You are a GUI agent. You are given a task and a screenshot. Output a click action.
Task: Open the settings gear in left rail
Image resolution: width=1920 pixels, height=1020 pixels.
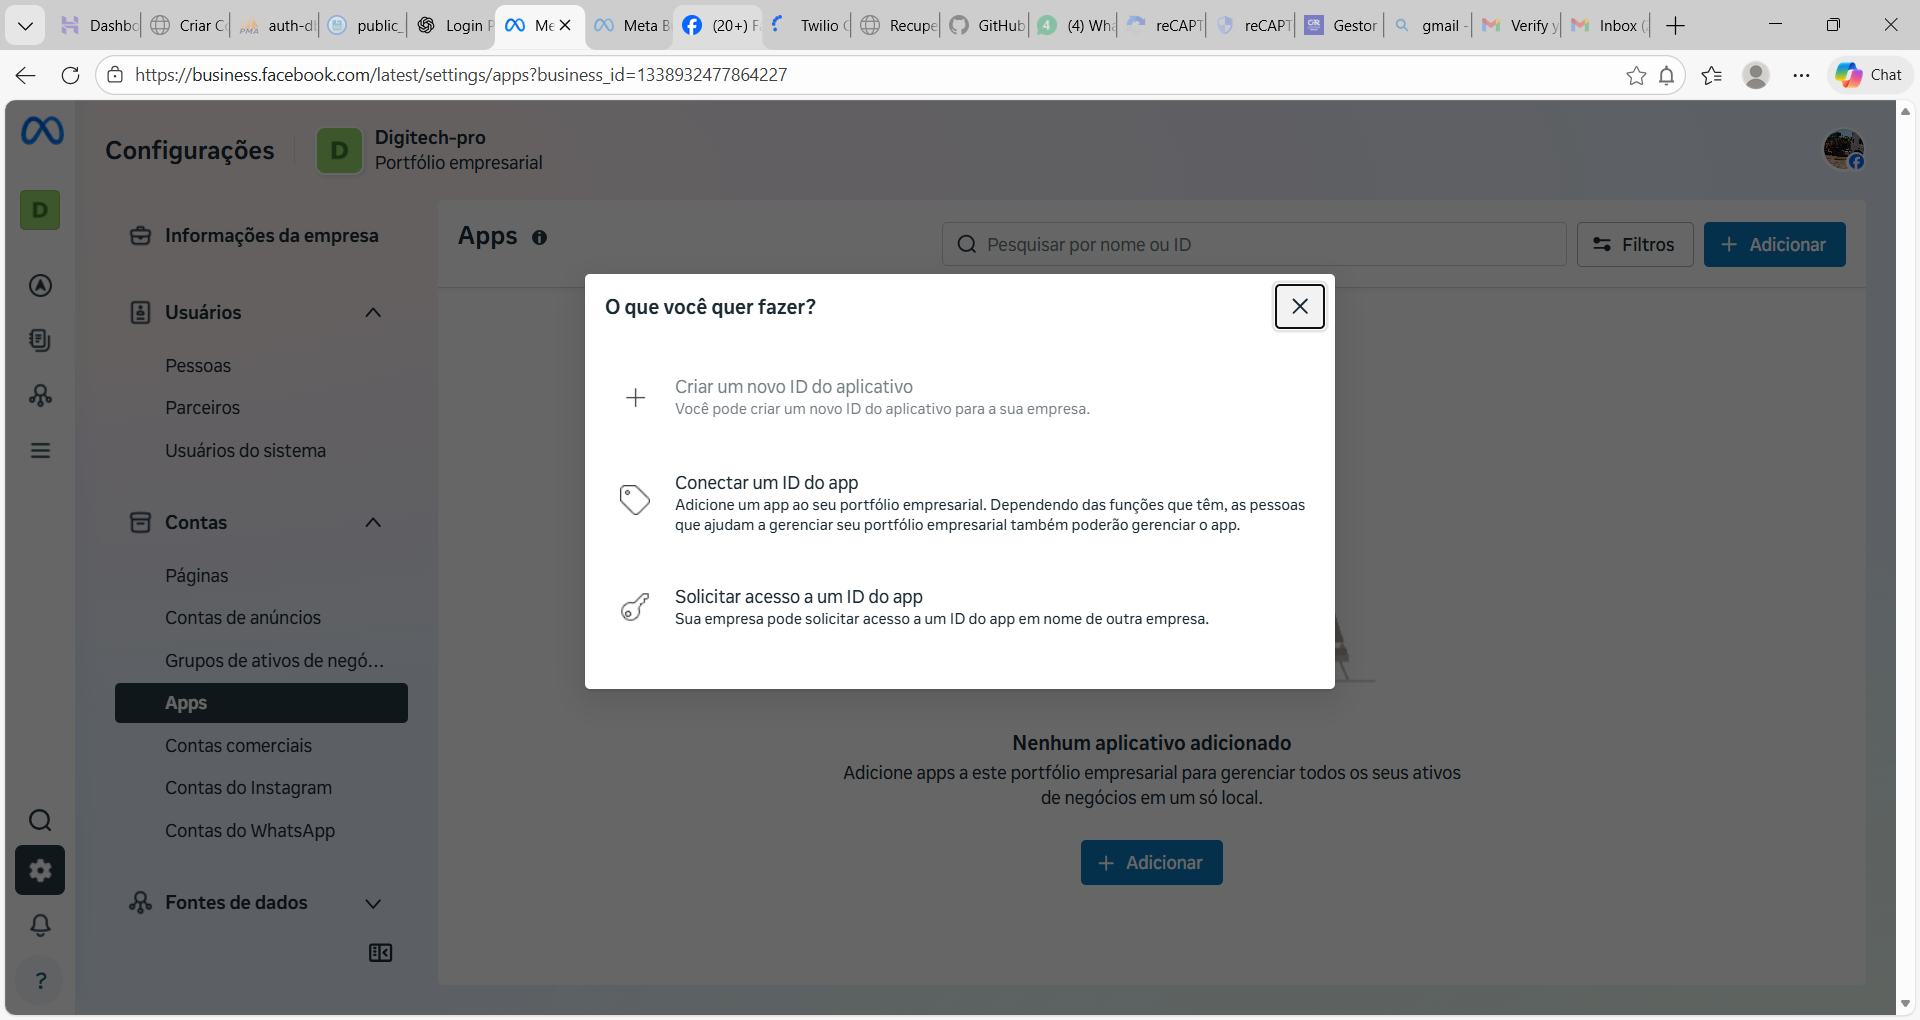pos(40,871)
